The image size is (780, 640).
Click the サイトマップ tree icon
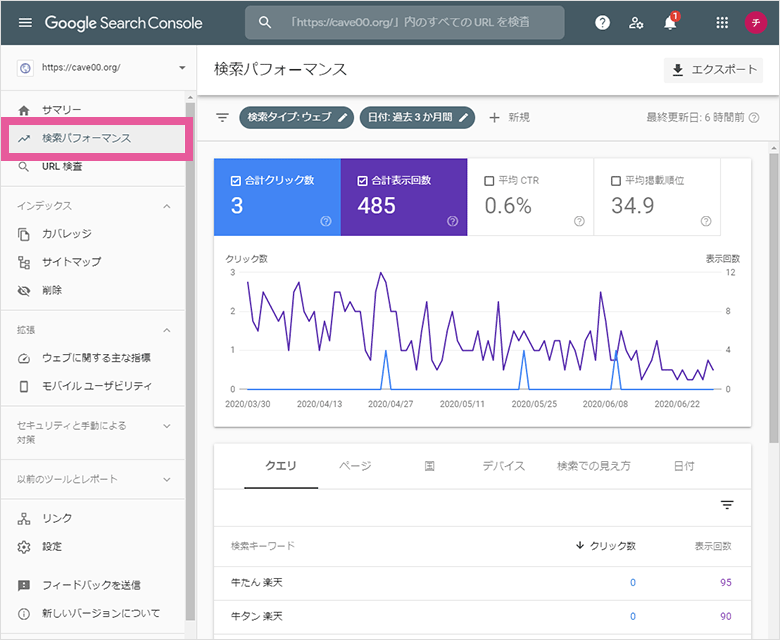click(24, 263)
